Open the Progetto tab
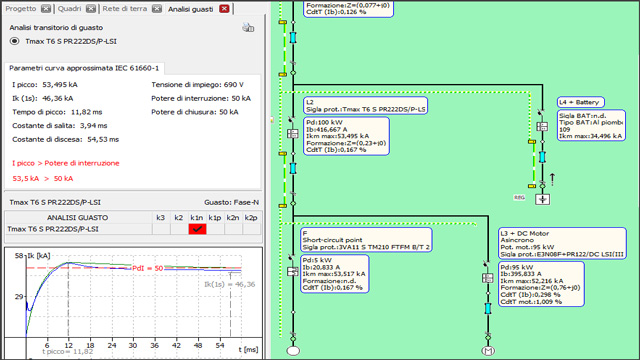The height and width of the screenshot is (360, 640). point(21,9)
